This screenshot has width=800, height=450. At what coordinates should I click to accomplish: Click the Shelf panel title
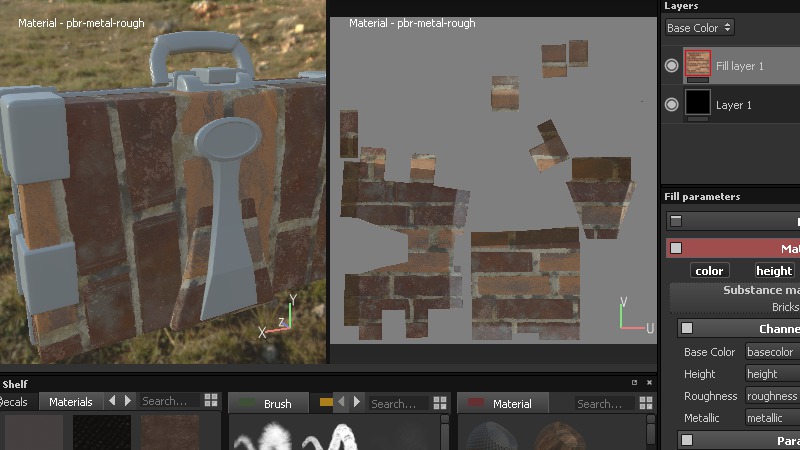tap(15, 384)
